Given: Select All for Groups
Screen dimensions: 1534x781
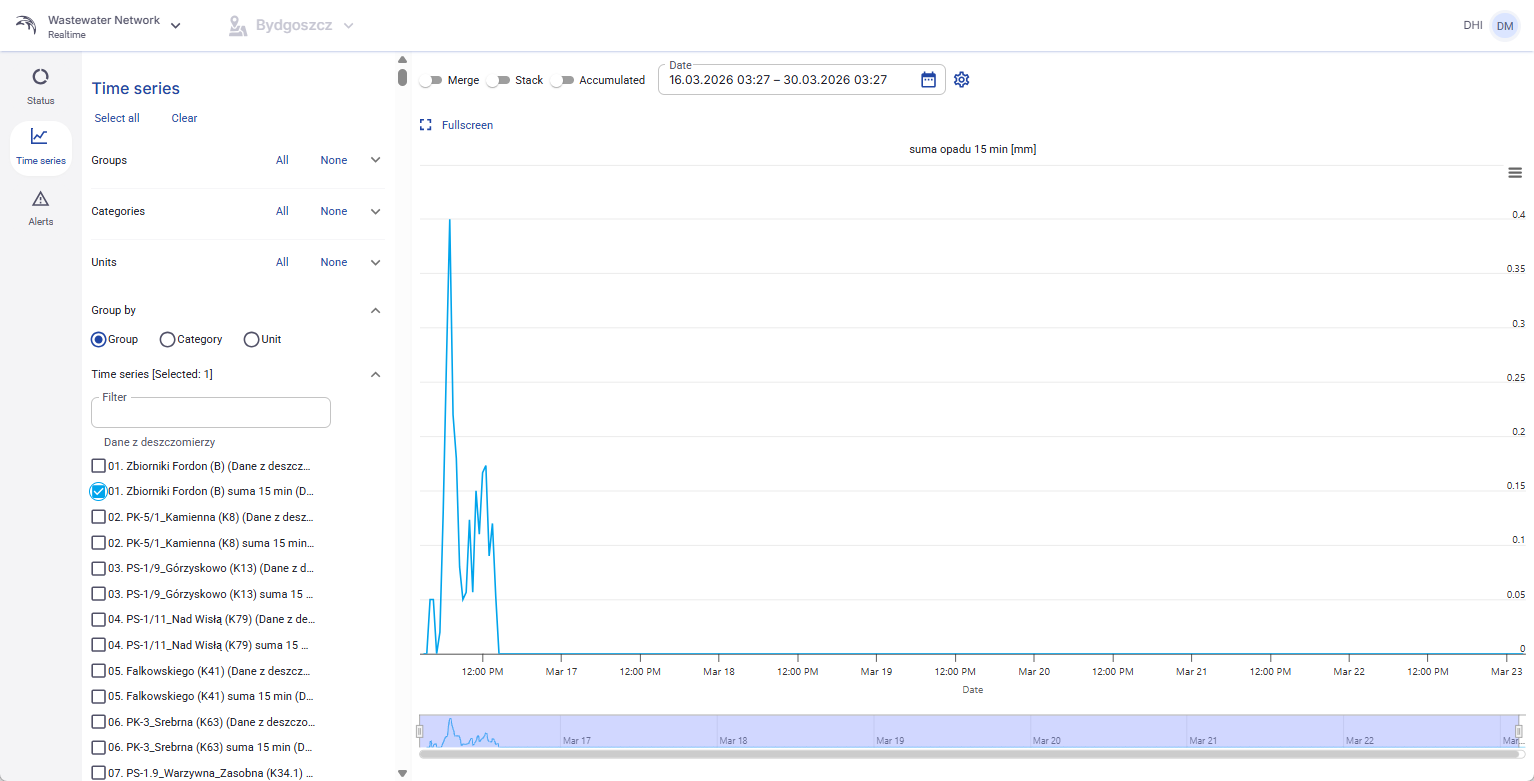Looking at the screenshot, I should [x=282, y=160].
